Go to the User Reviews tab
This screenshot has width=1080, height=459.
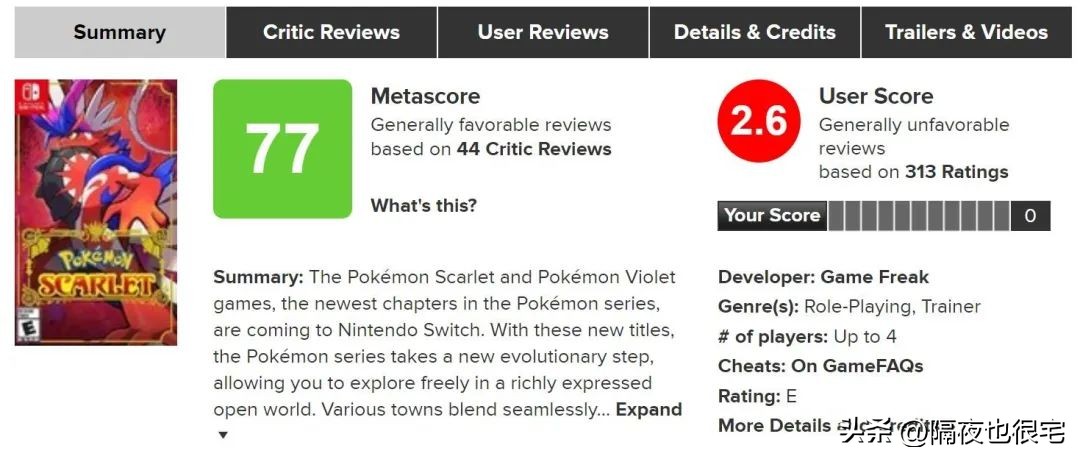click(543, 32)
